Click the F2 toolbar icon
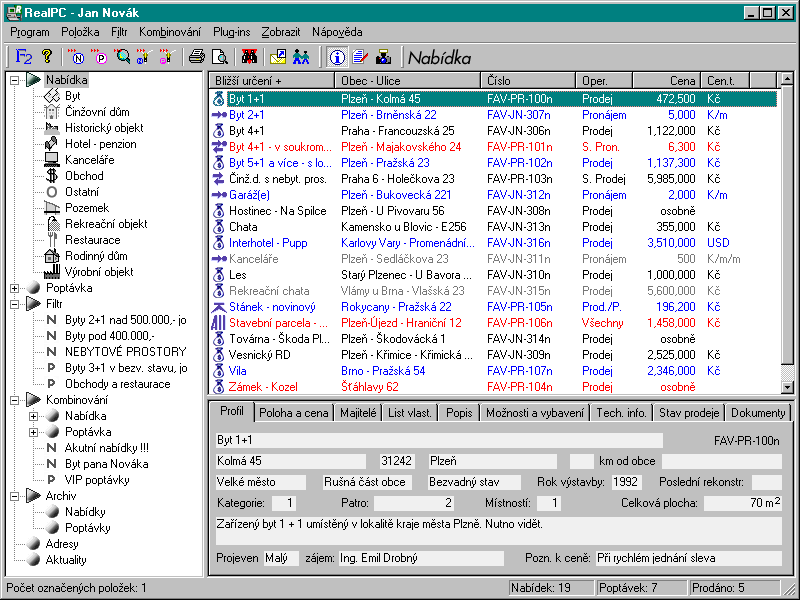This screenshot has width=800, height=600. (x=25, y=57)
